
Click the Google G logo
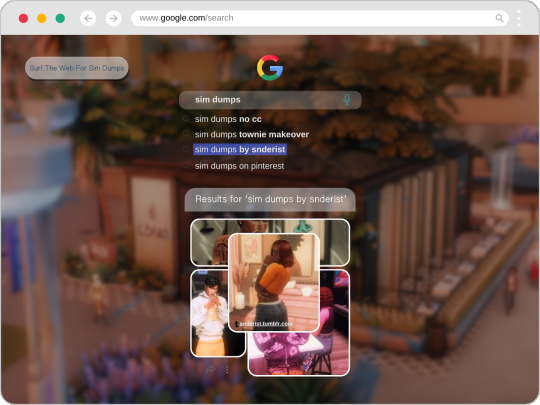tap(270, 68)
